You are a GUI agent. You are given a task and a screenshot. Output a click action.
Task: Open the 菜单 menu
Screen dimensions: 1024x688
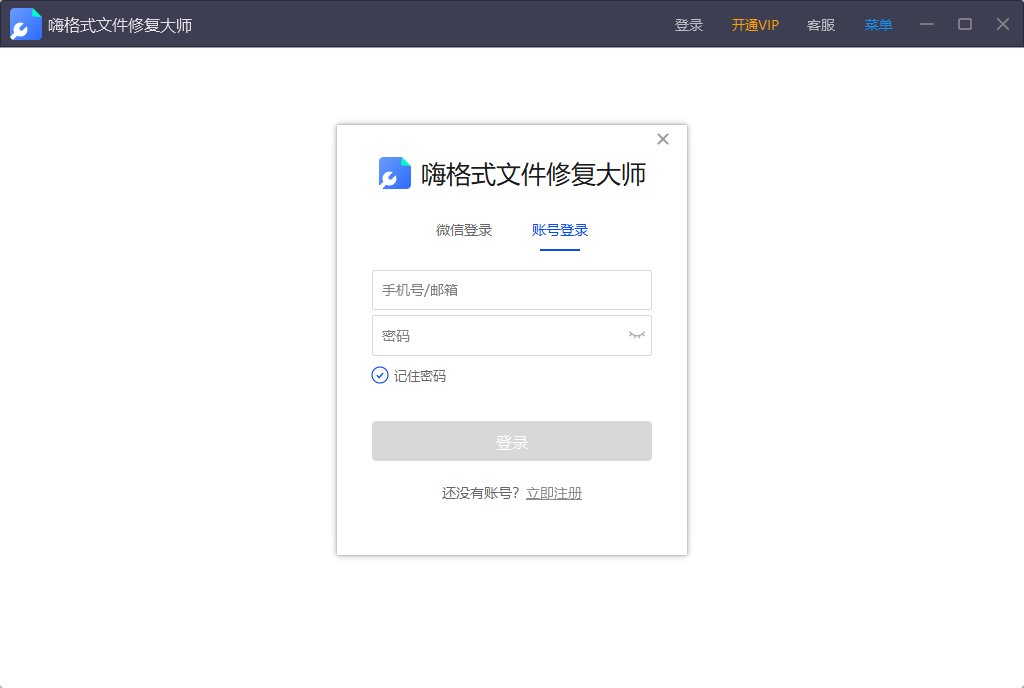click(x=878, y=25)
